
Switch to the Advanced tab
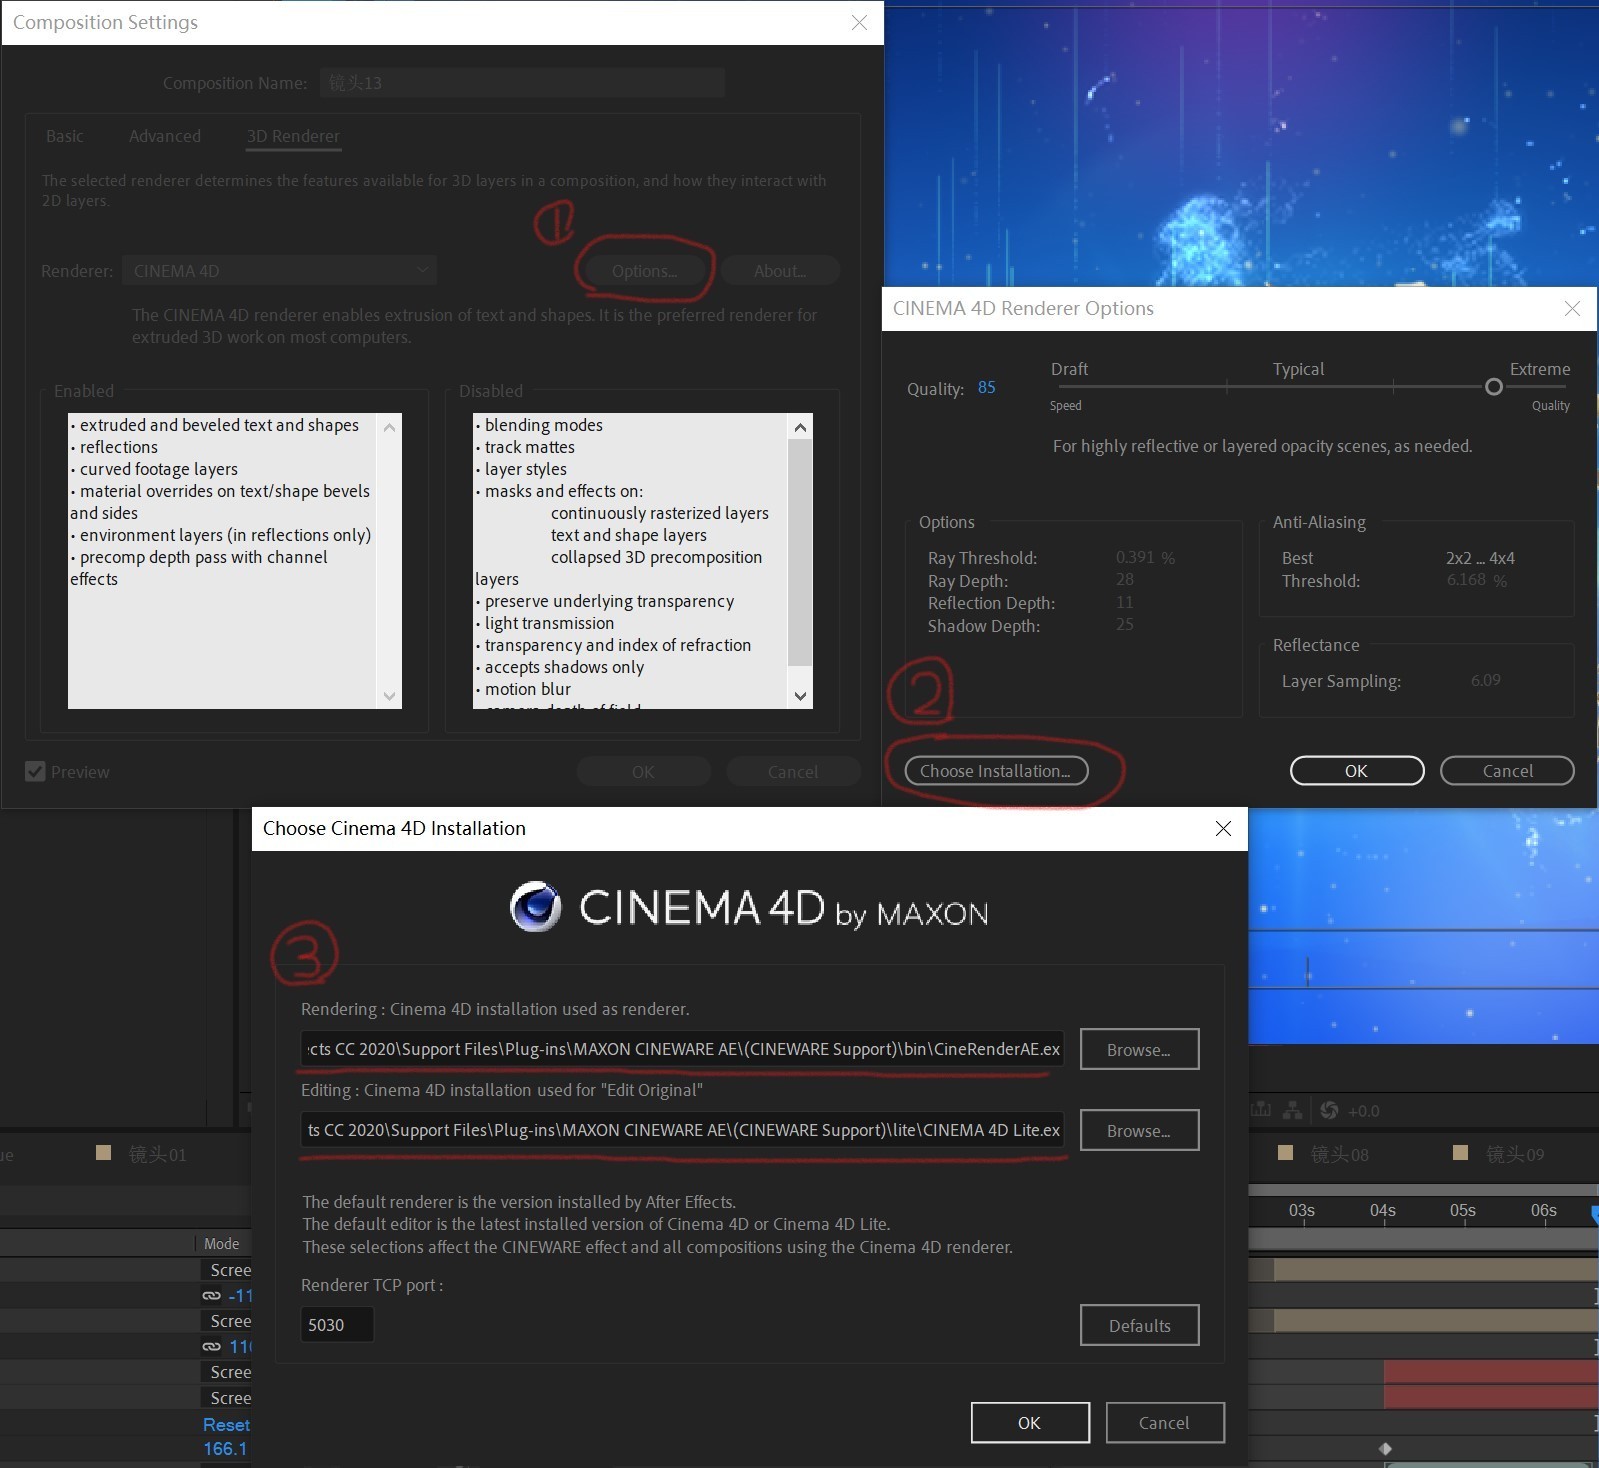(x=165, y=136)
